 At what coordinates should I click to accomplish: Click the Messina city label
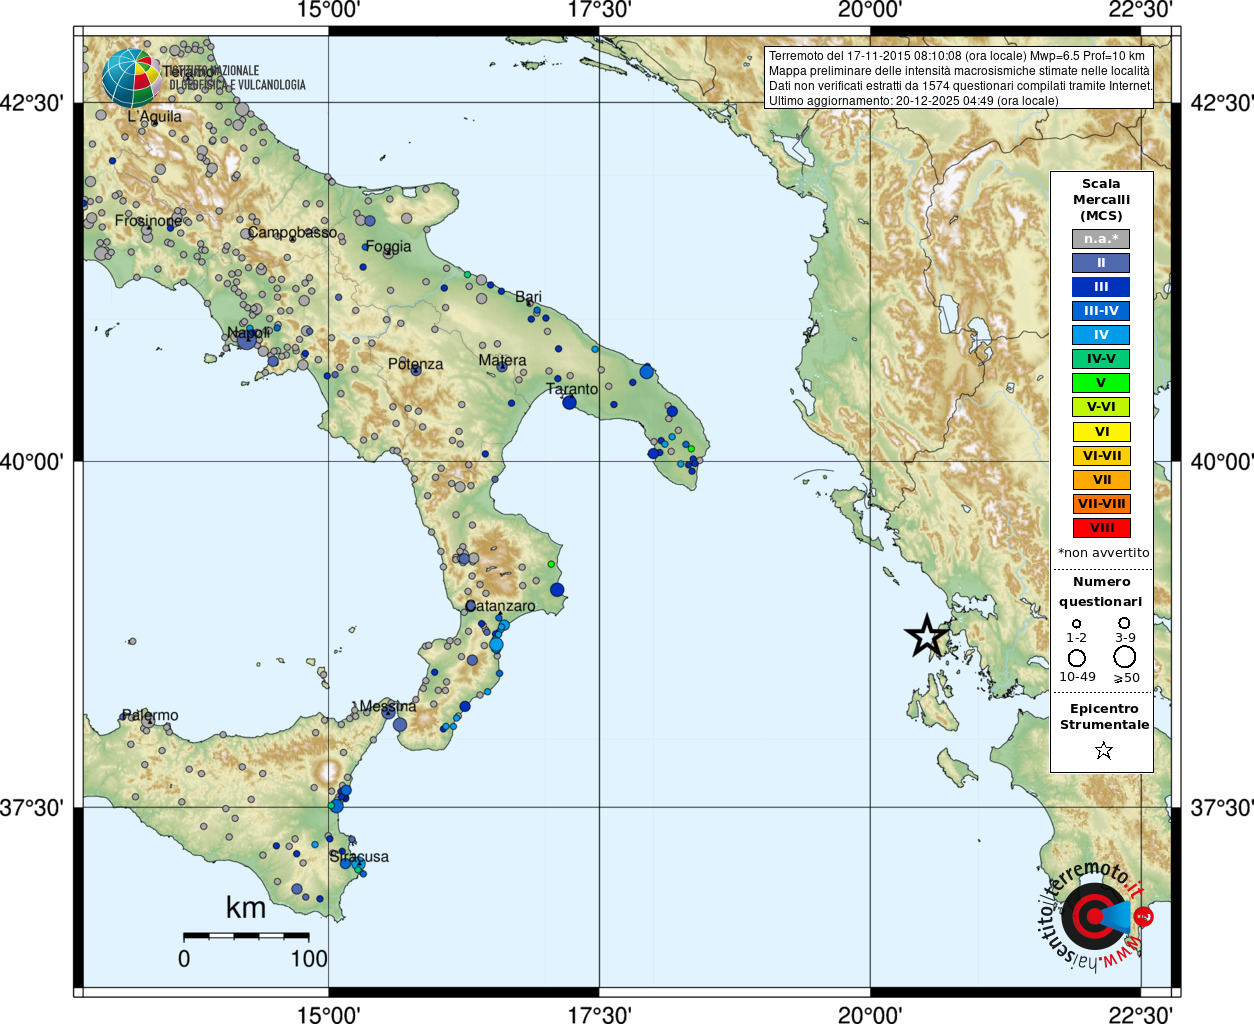click(x=387, y=706)
